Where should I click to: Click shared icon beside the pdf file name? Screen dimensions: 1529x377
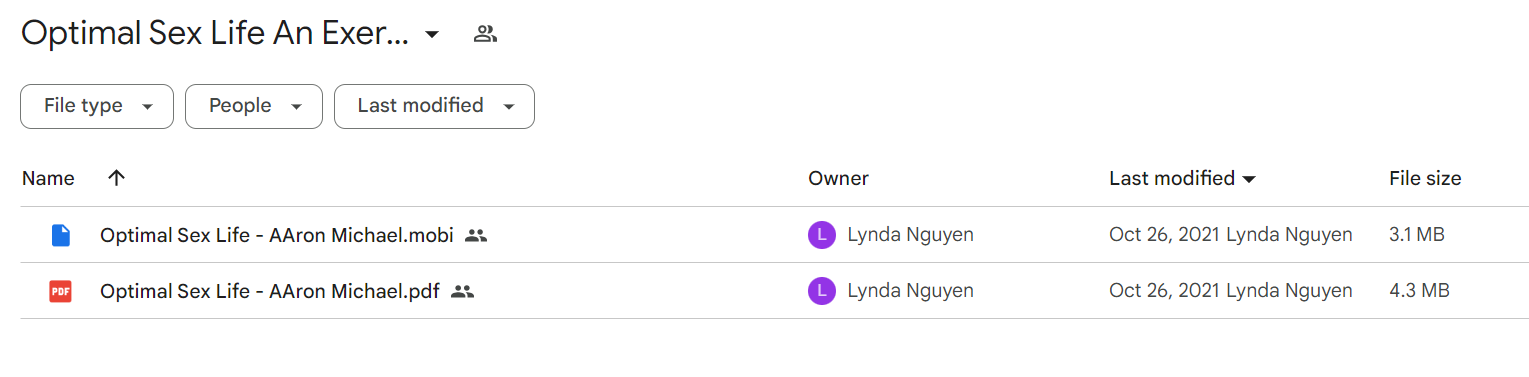click(x=462, y=292)
